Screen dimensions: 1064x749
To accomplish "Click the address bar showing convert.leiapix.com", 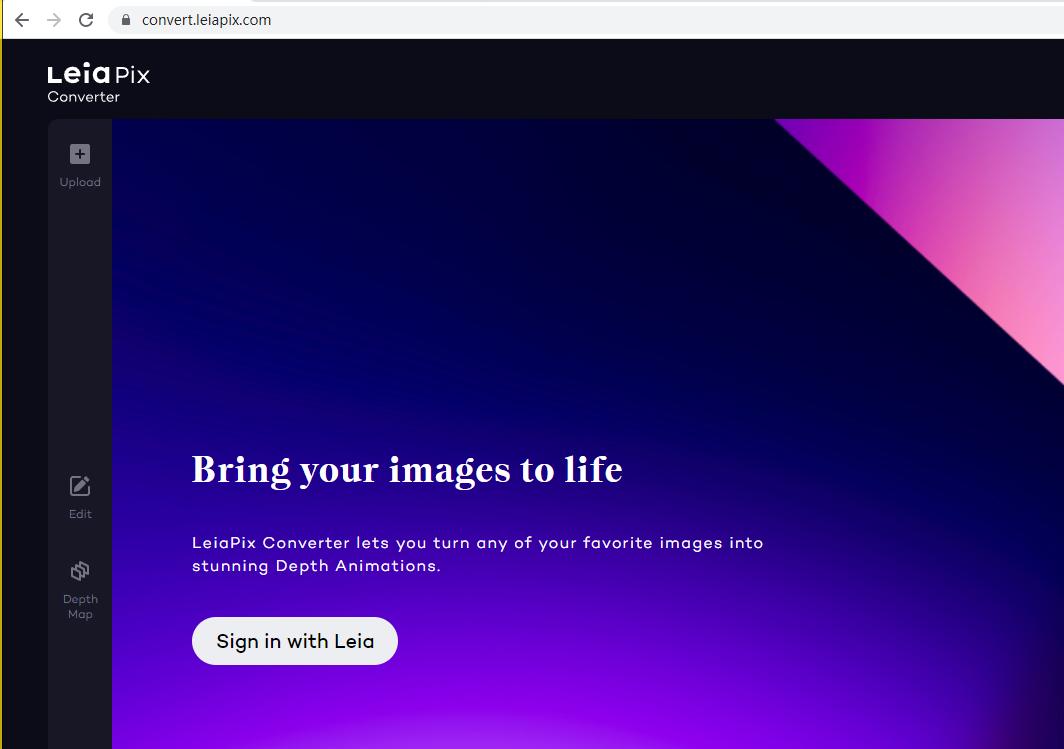I will [x=586, y=20].
